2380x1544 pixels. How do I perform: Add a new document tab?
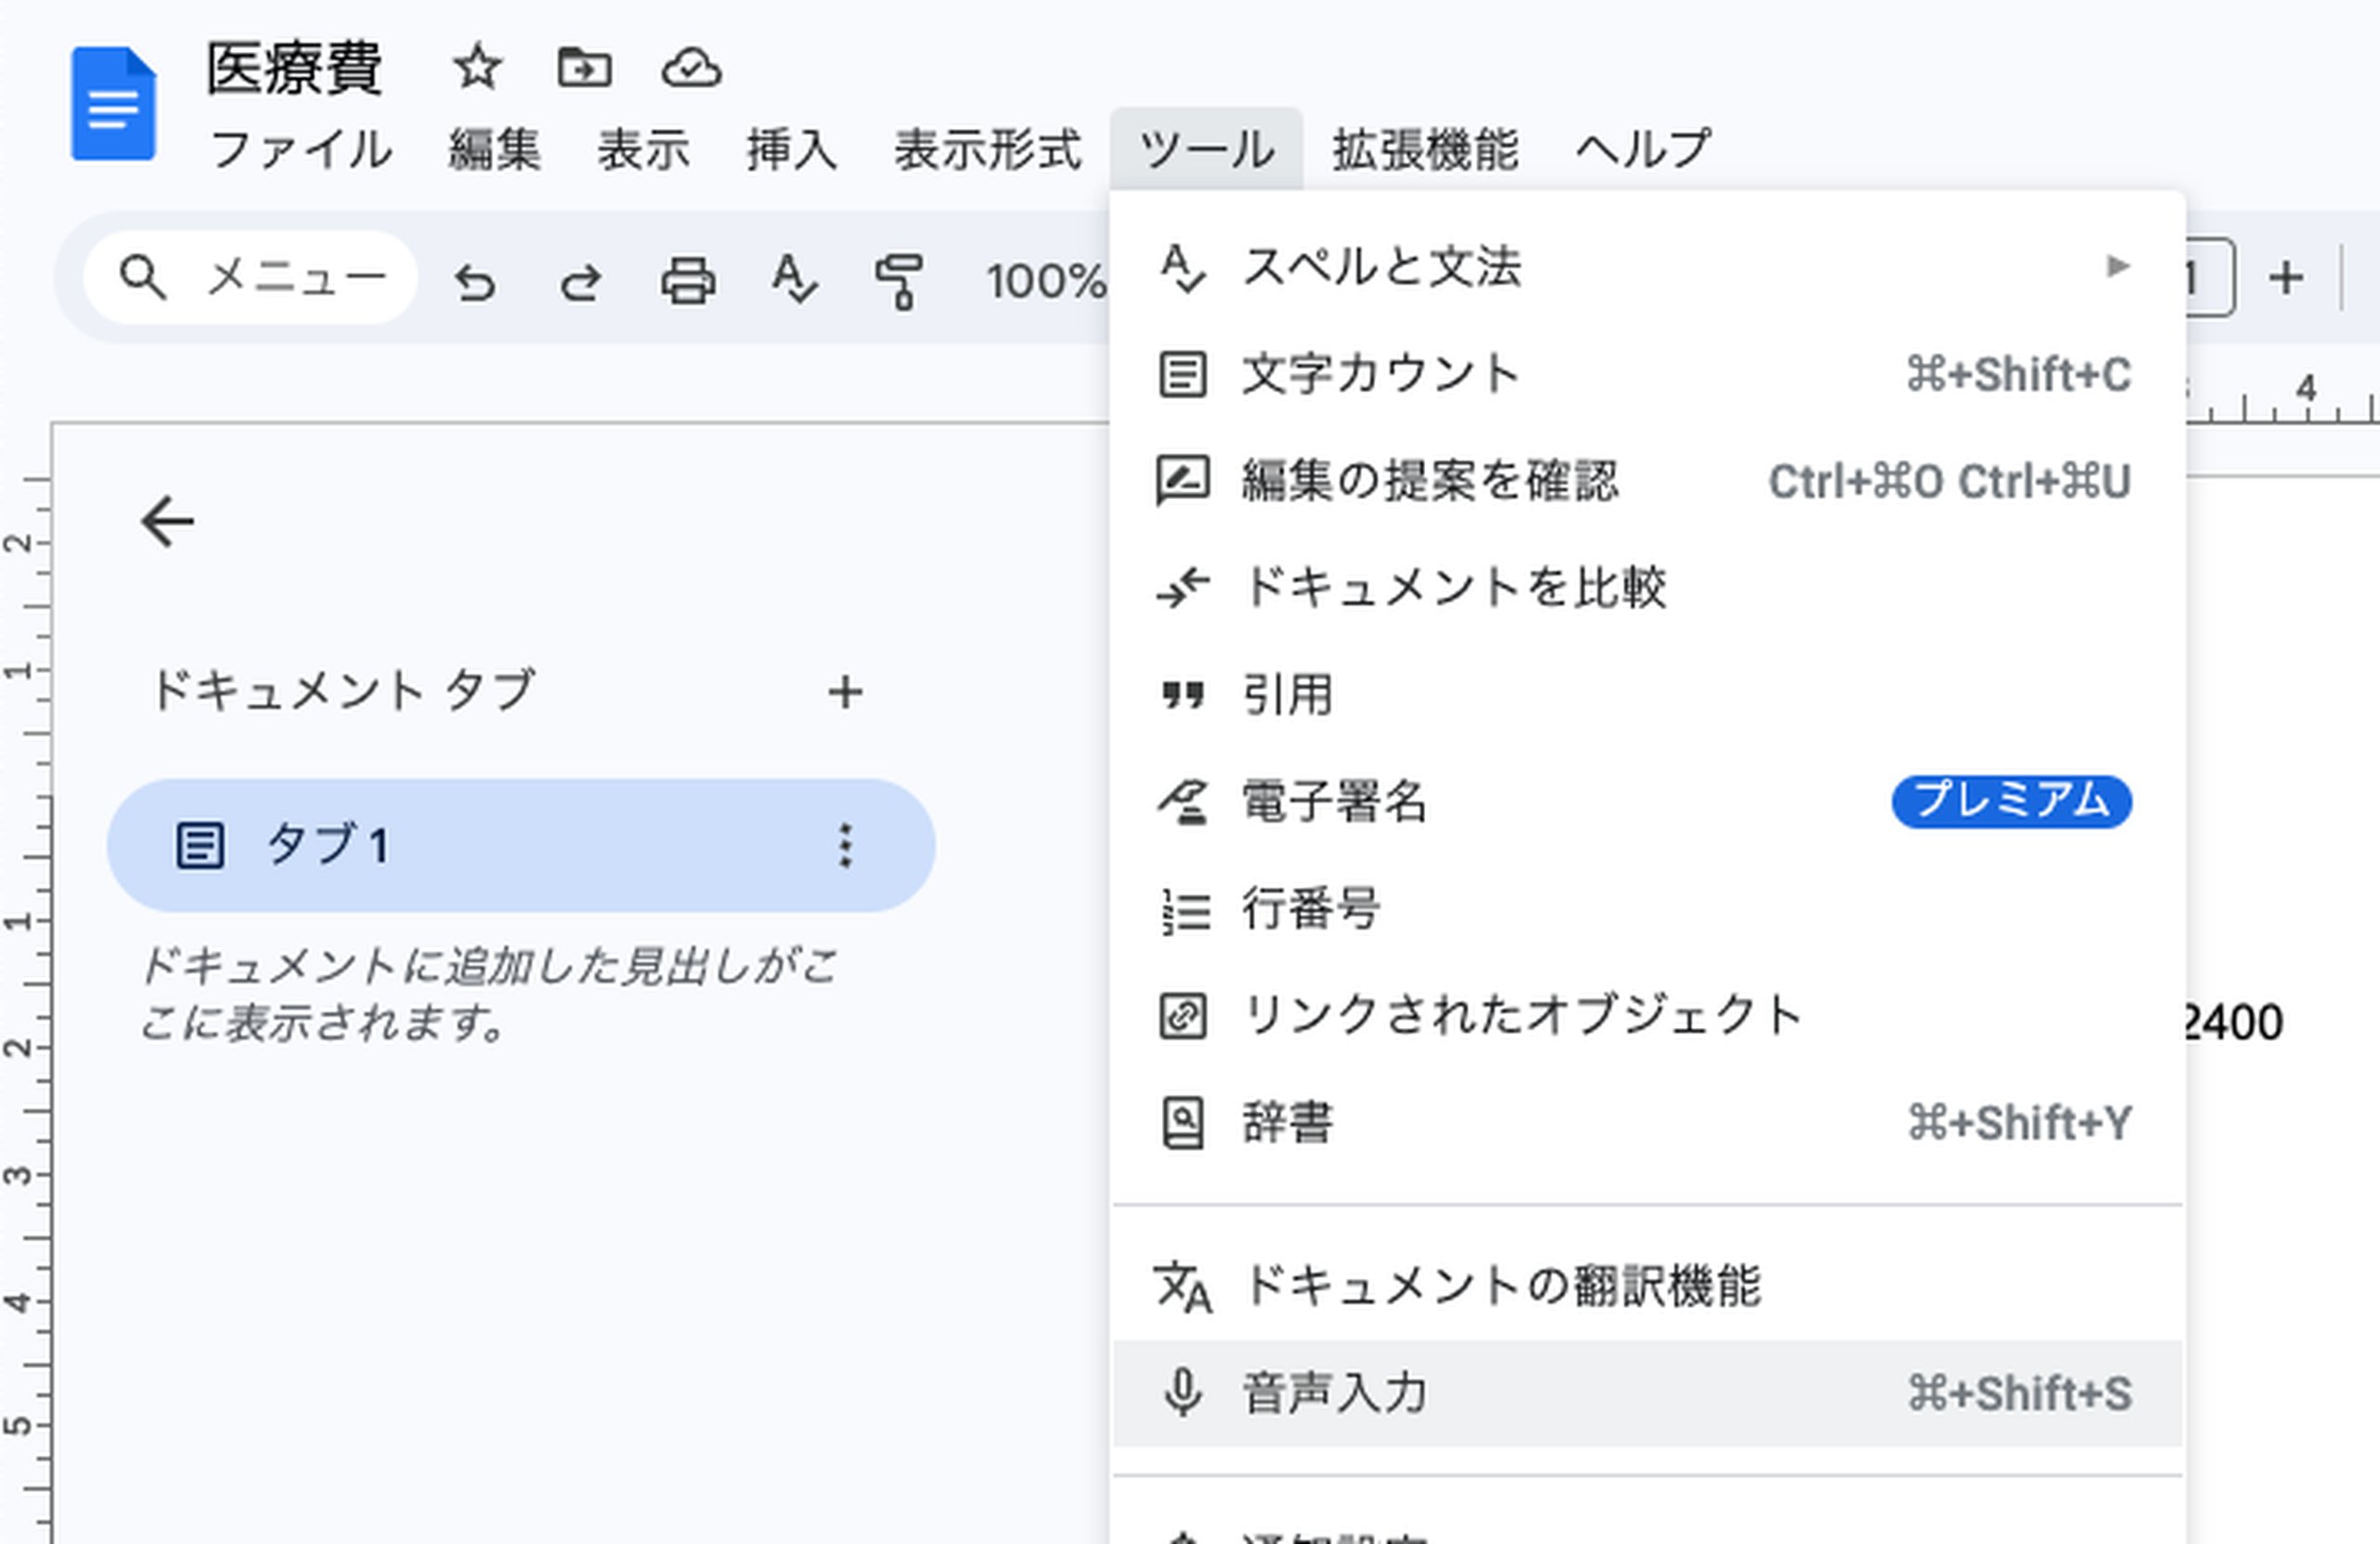tap(845, 691)
